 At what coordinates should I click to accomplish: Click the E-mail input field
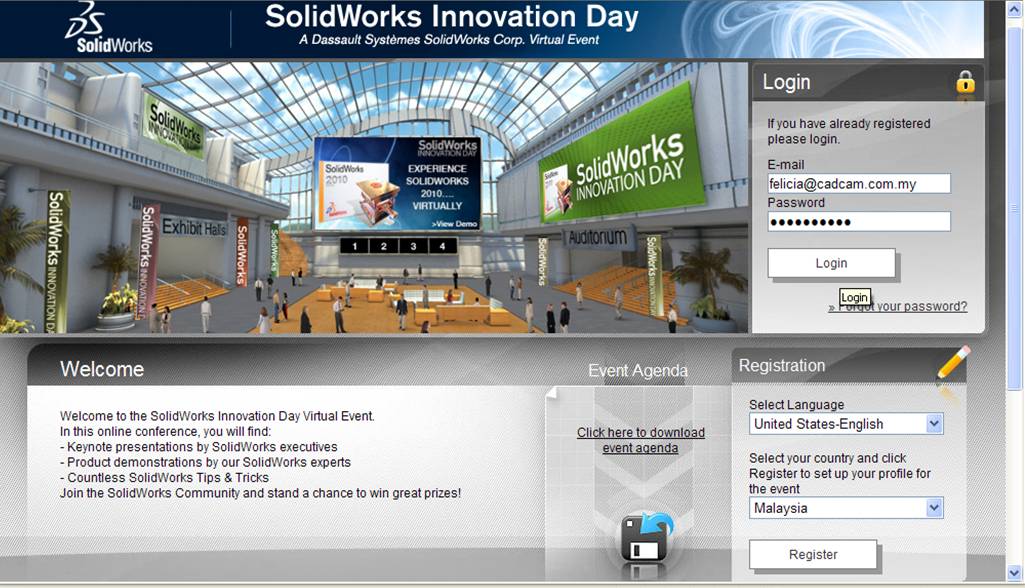click(x=859, y=184)
